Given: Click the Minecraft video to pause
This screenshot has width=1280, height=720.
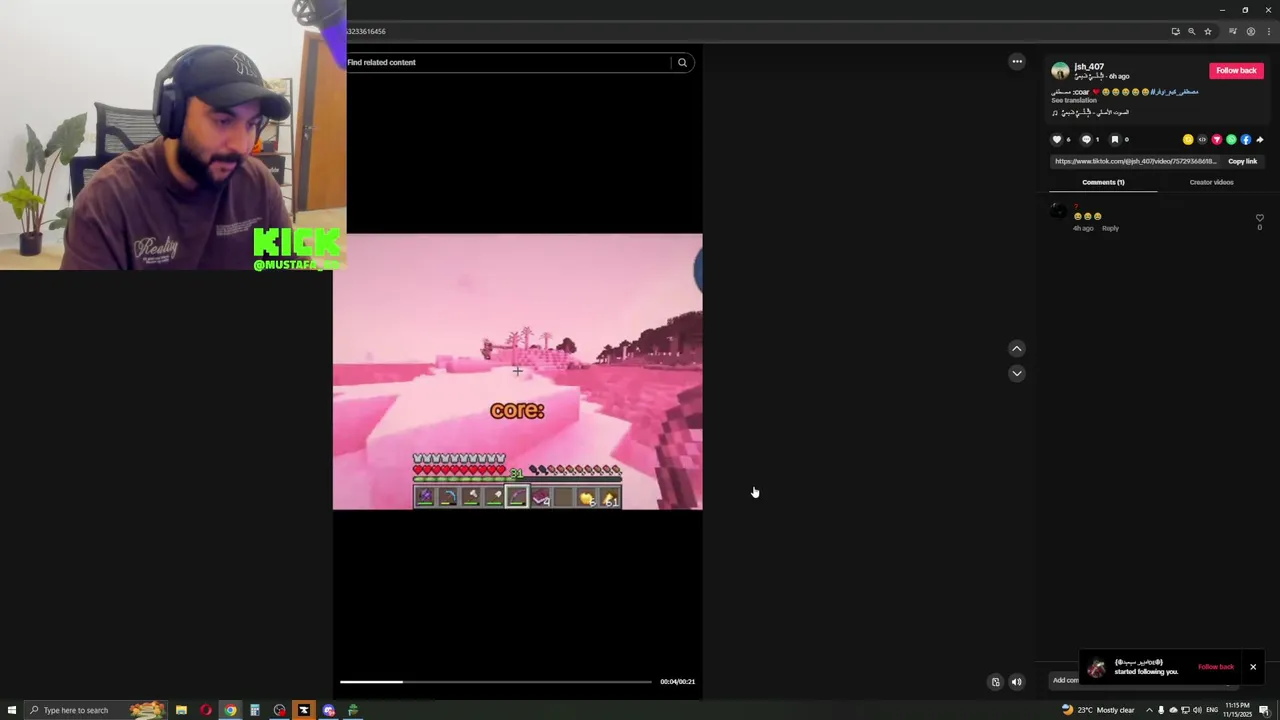Looking at the screenshot, I should (517, 372).
